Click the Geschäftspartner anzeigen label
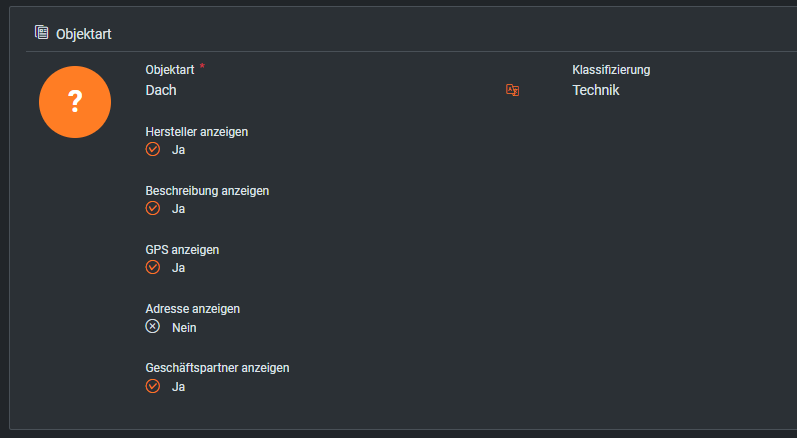This screenshot has width=797, height=438. point(217,368)
